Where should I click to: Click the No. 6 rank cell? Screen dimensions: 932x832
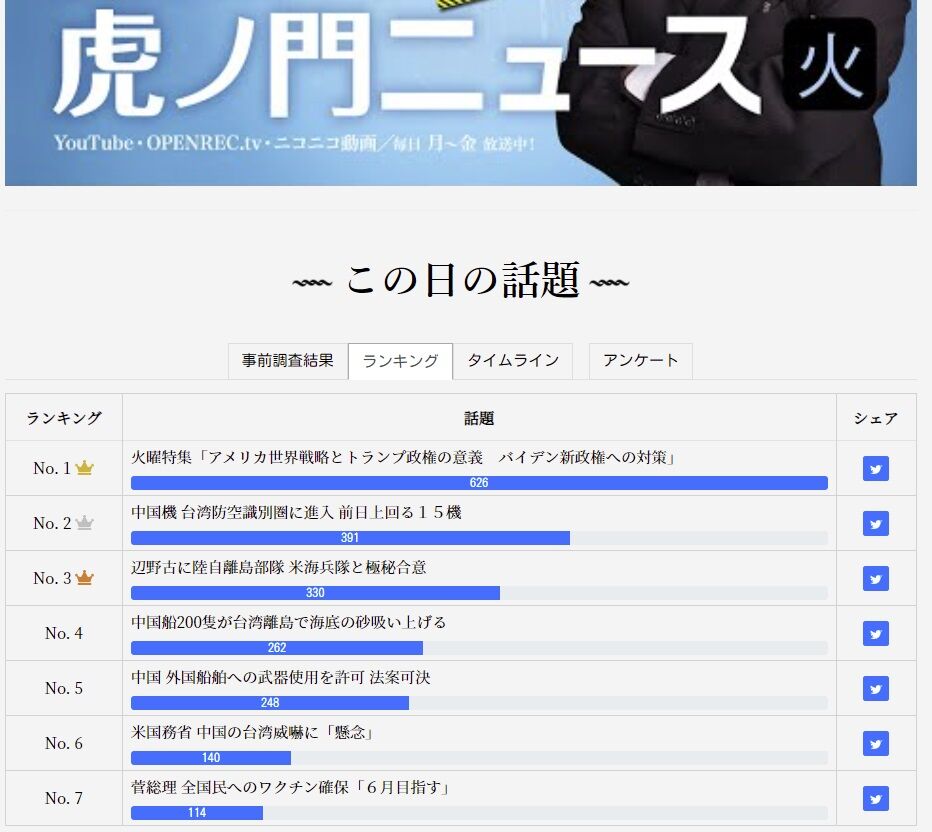(64, 743)
